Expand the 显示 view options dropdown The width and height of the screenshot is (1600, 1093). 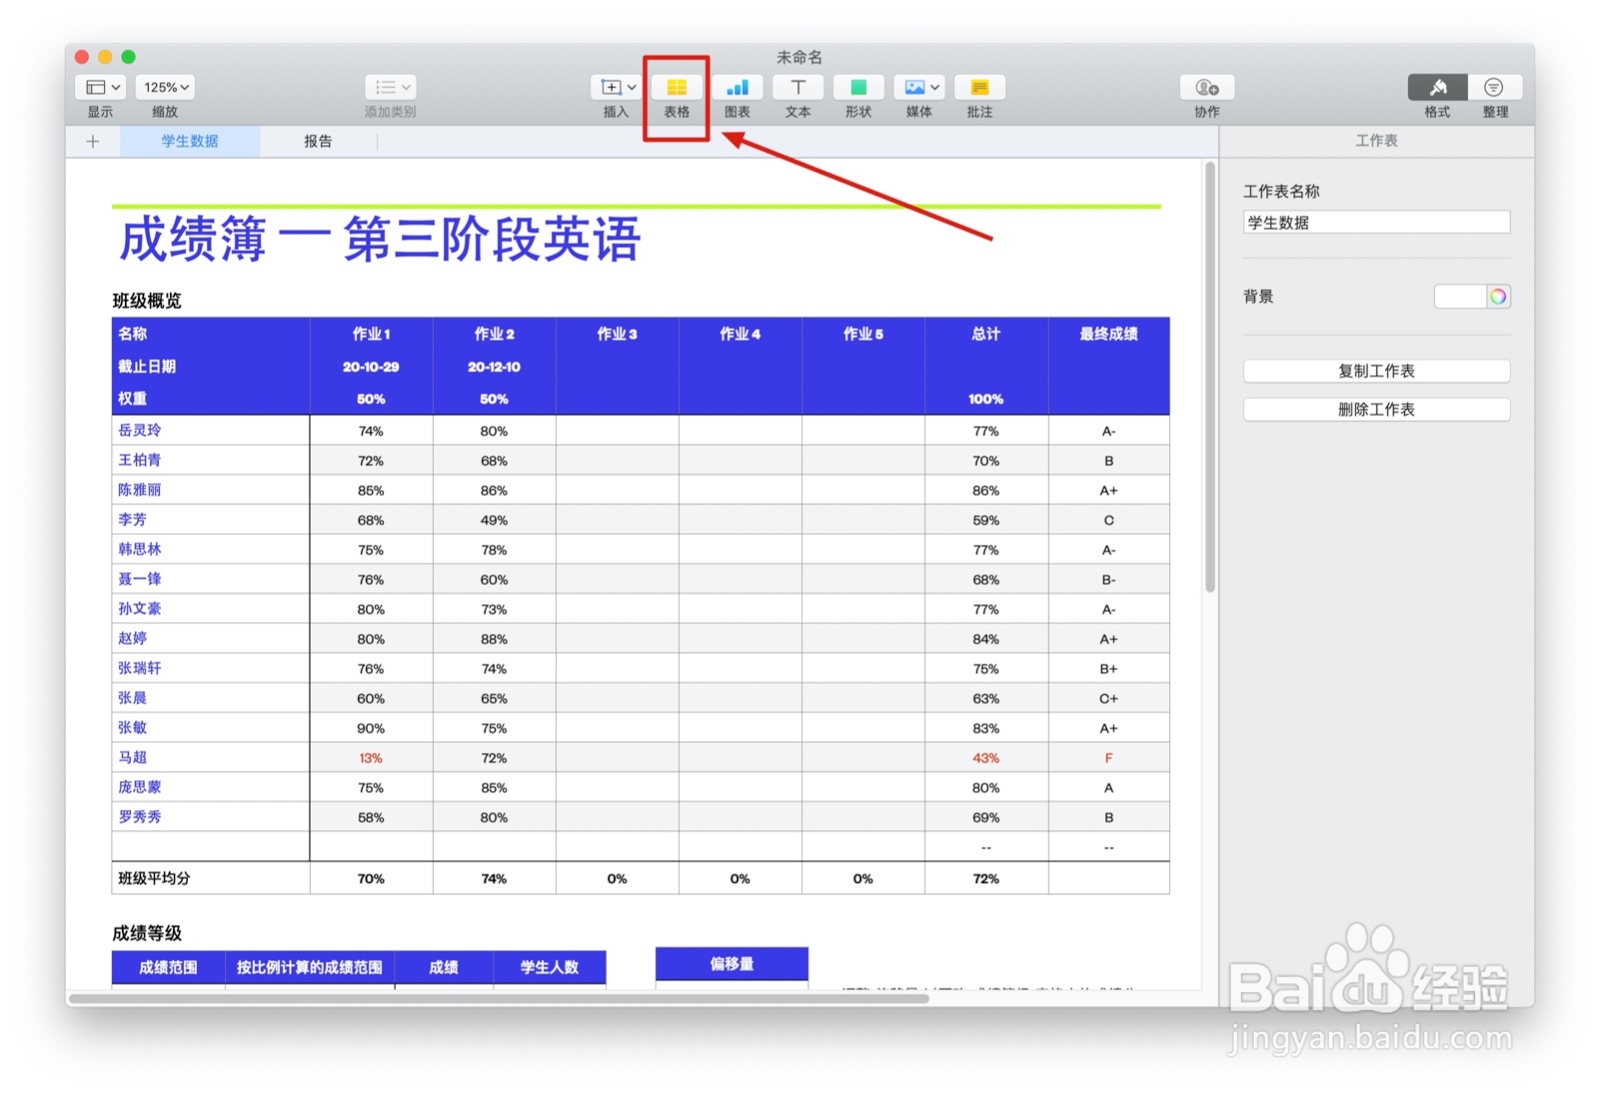click(99, 87)
